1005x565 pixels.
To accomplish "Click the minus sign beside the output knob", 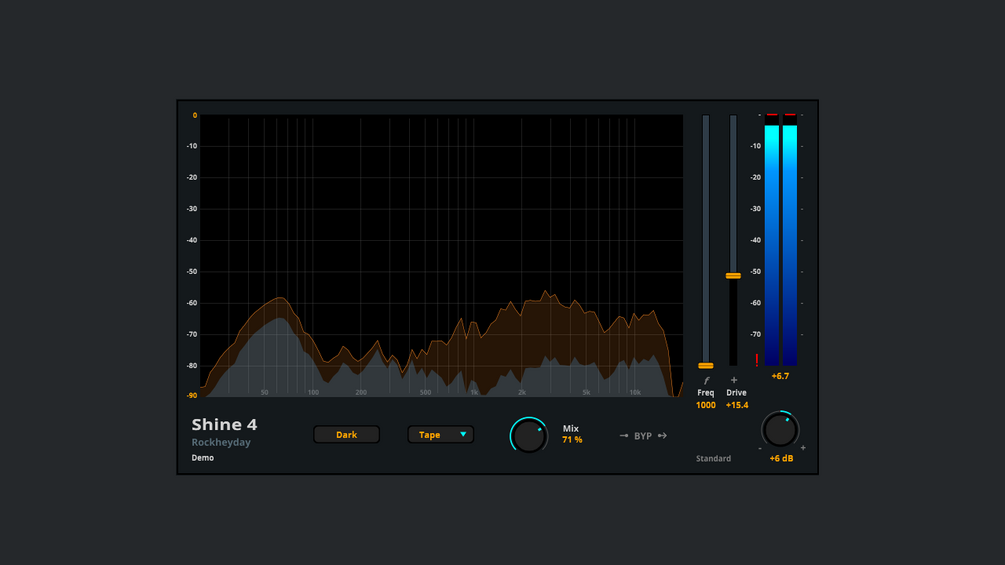I will click(x=760, y=448).
